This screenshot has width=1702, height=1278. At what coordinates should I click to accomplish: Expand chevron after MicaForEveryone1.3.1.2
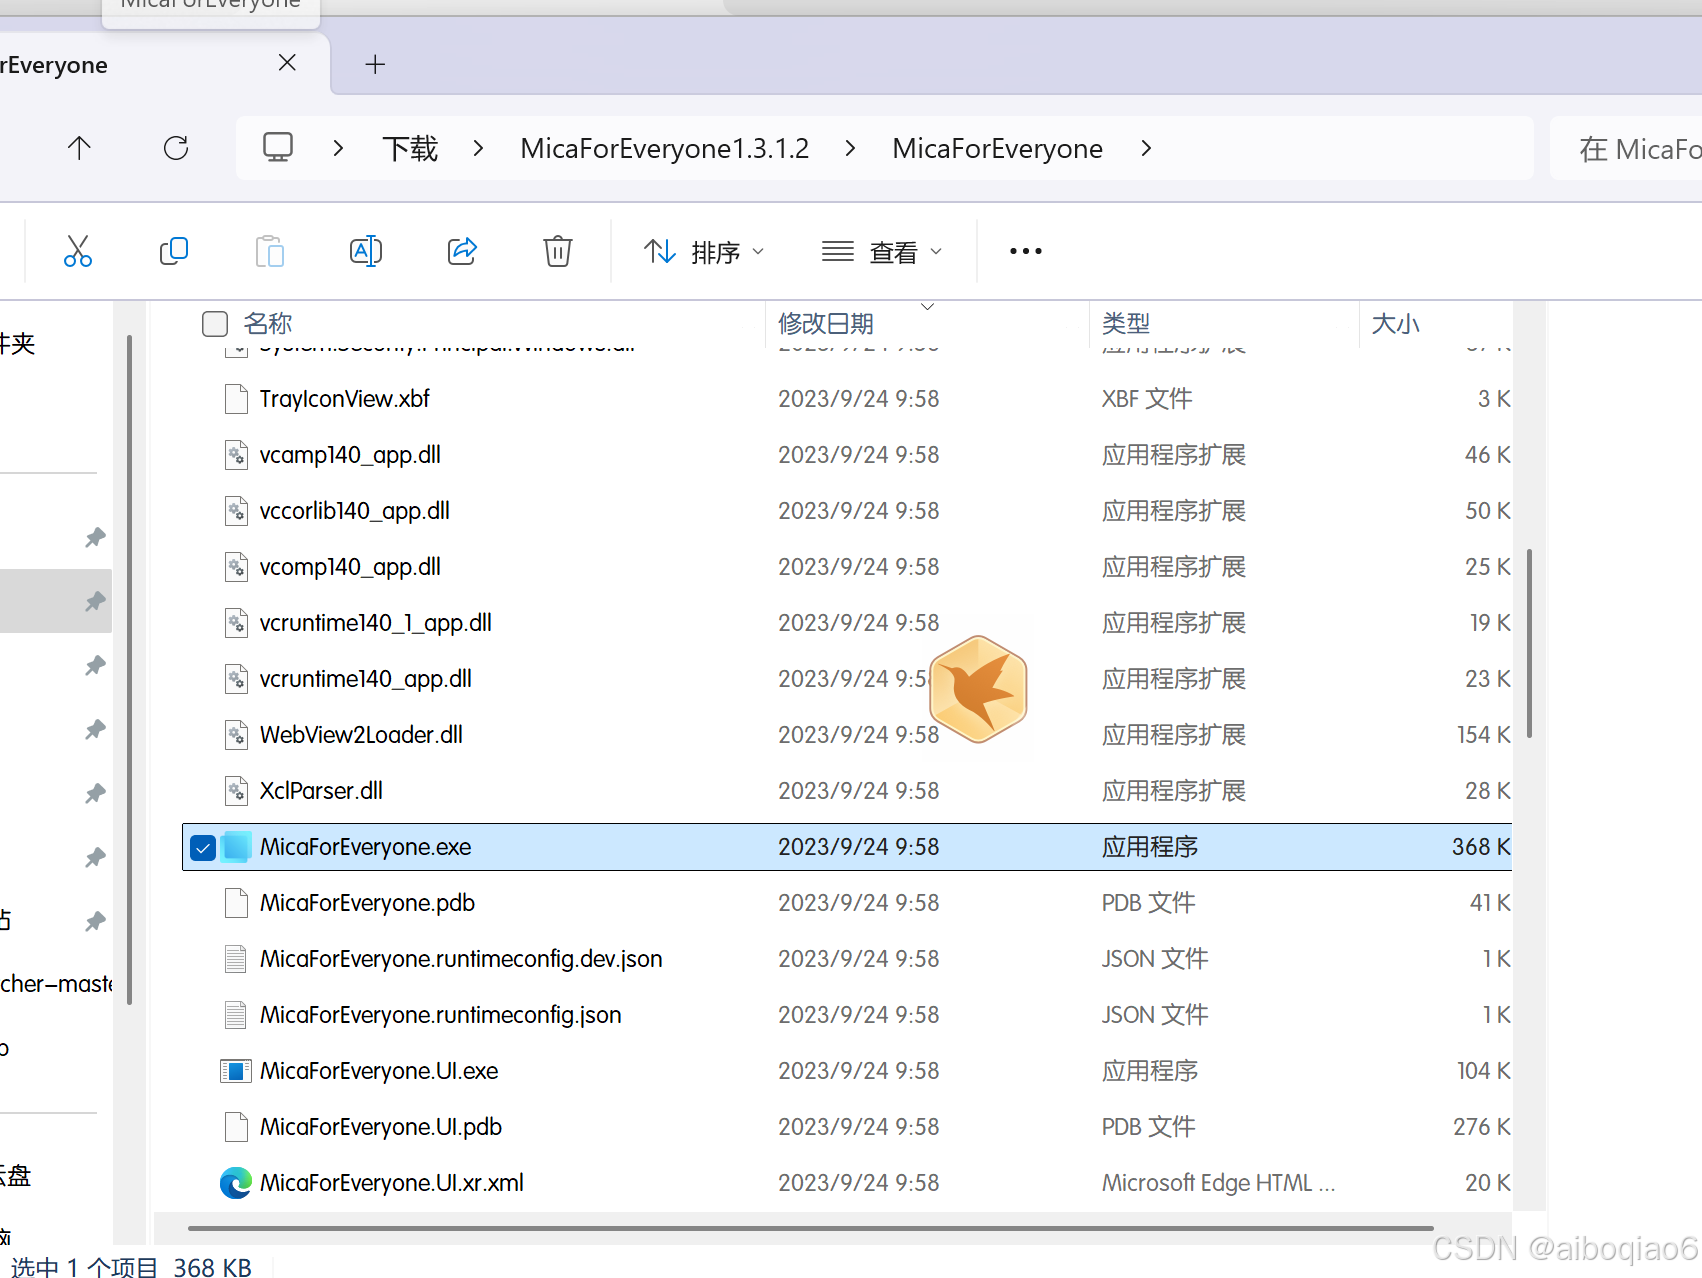[850, 148]
